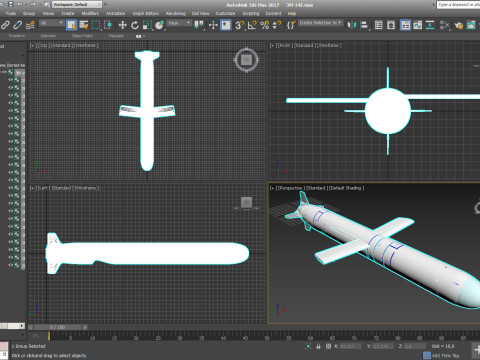Click the Select and Link chain icon
480x360 pixels.
click(5, 25)
